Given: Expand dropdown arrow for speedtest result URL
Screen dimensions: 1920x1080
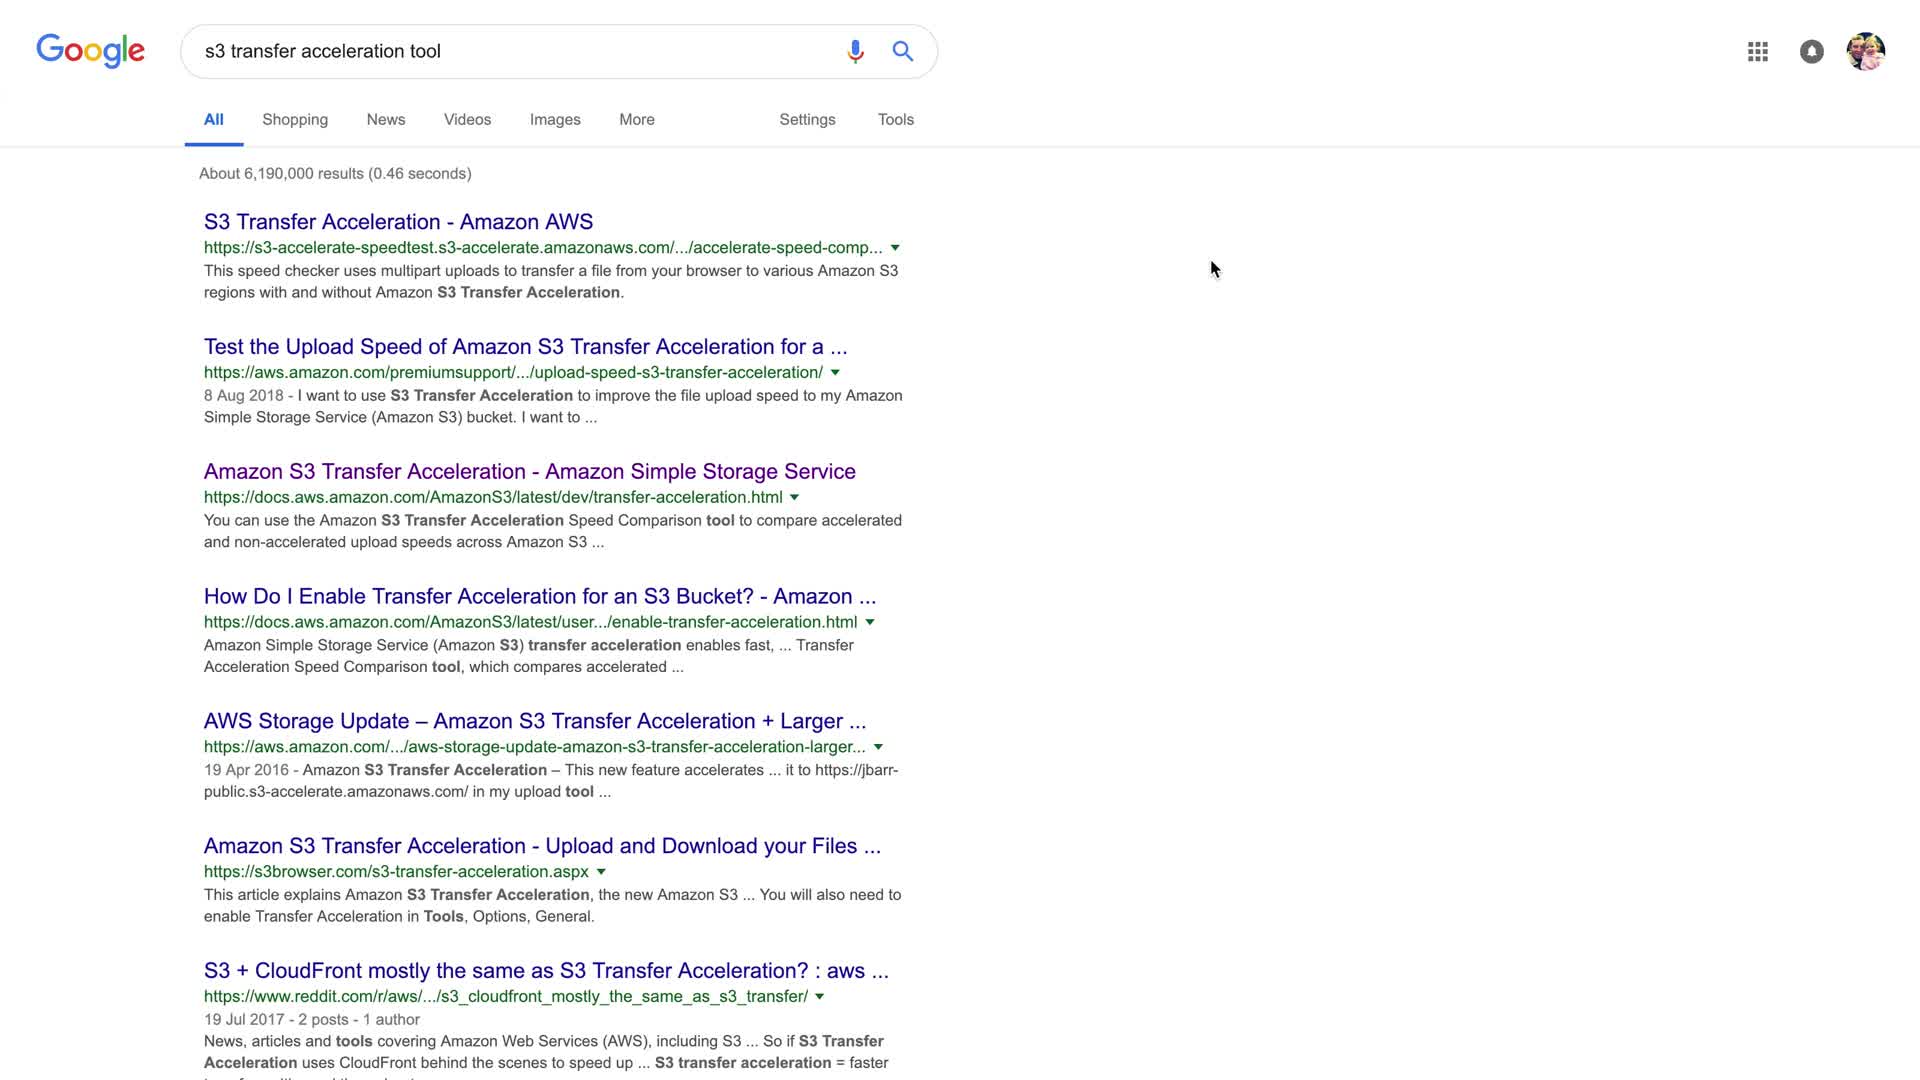Looking at the screenshot, I should [895, 248].
